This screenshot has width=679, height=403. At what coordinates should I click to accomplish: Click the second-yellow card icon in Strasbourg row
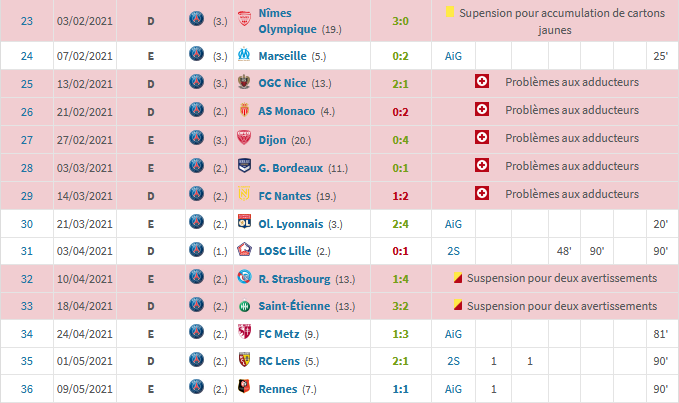458,277
